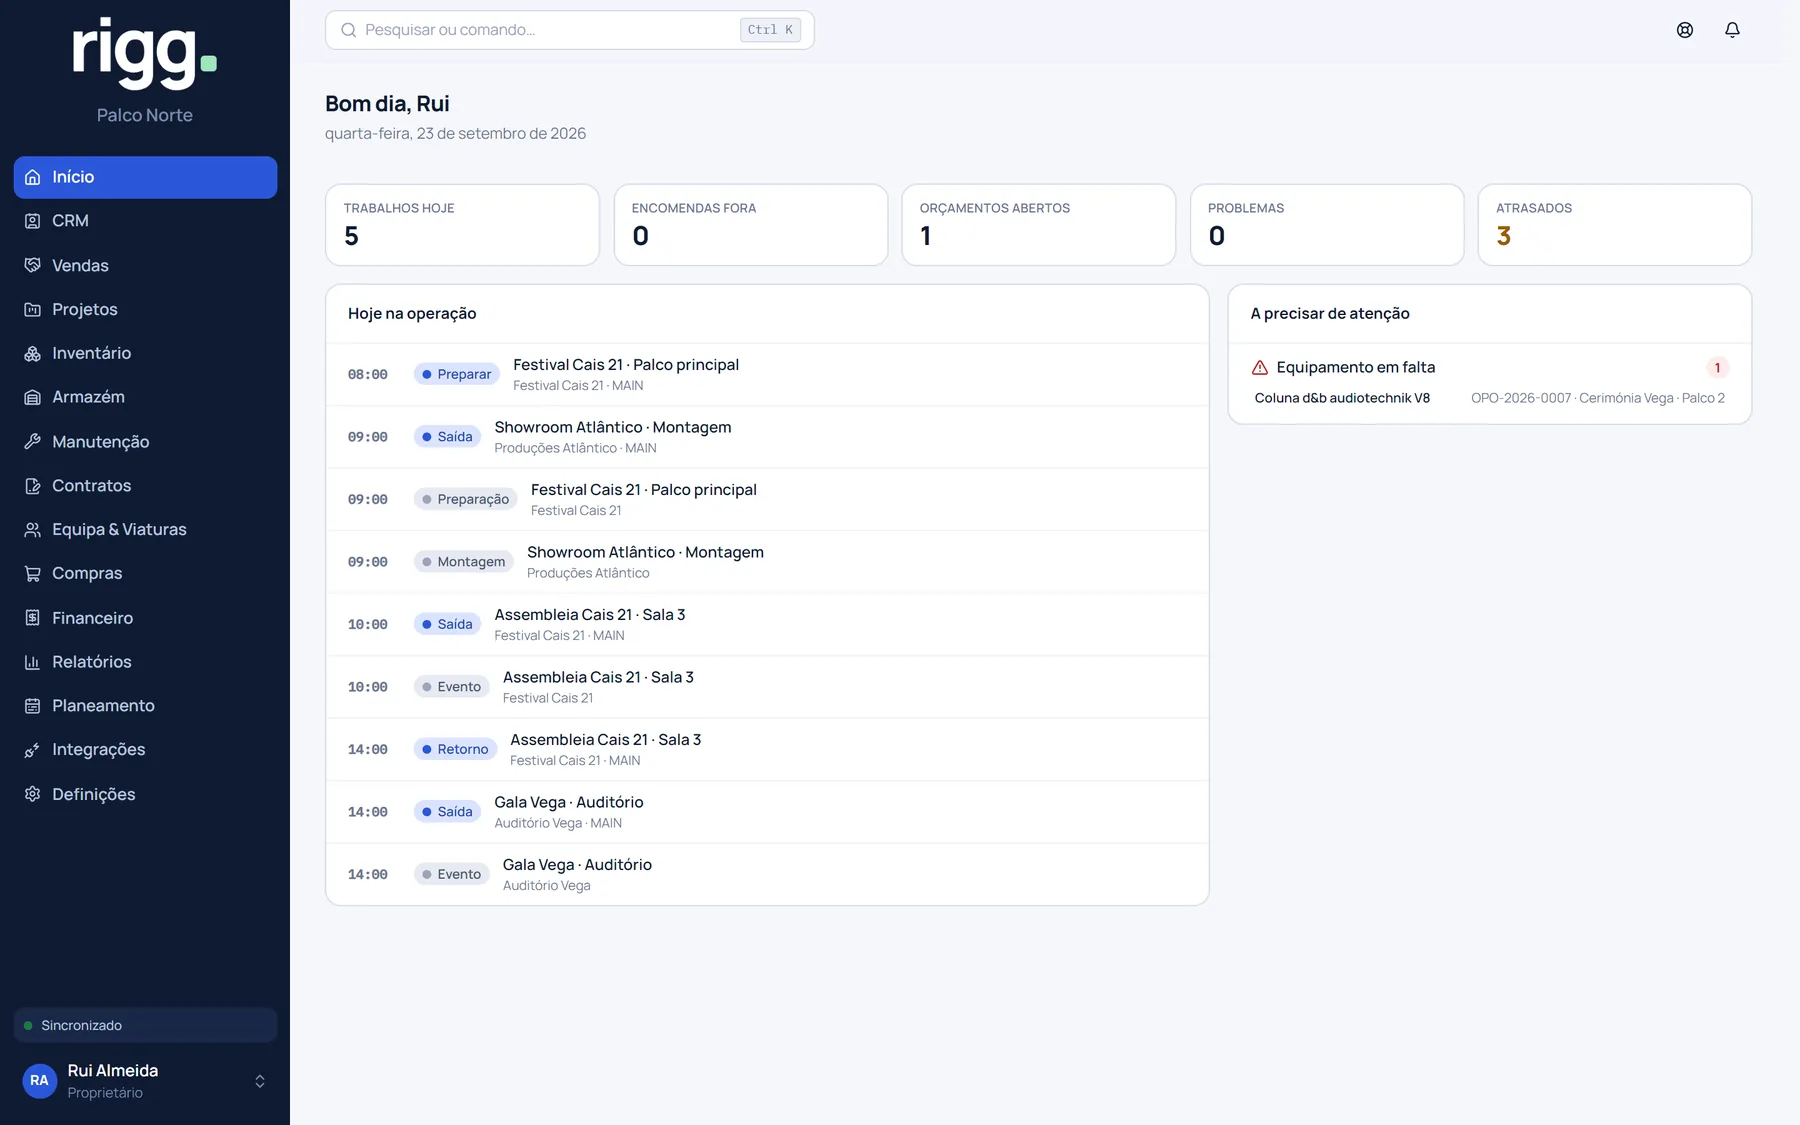The image size is (1800, 1125).
Task: Click the Projetos folder icon
Action: pyautogui.click(x=33, y=309)
